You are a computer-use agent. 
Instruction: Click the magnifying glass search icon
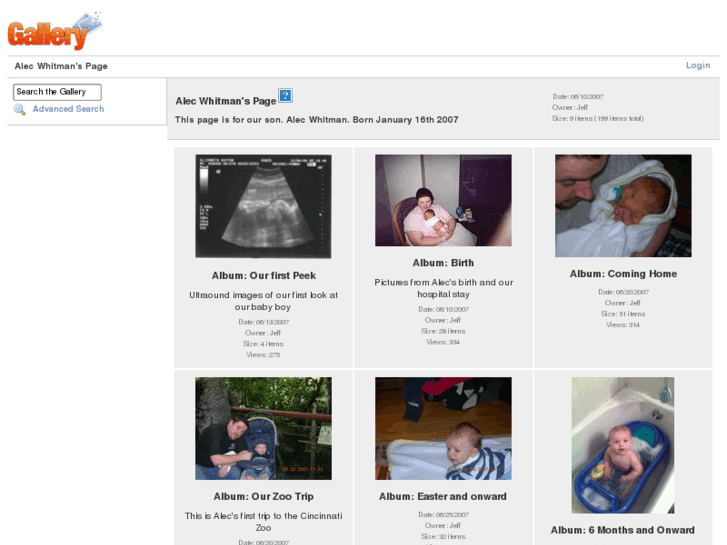point(19,109)
